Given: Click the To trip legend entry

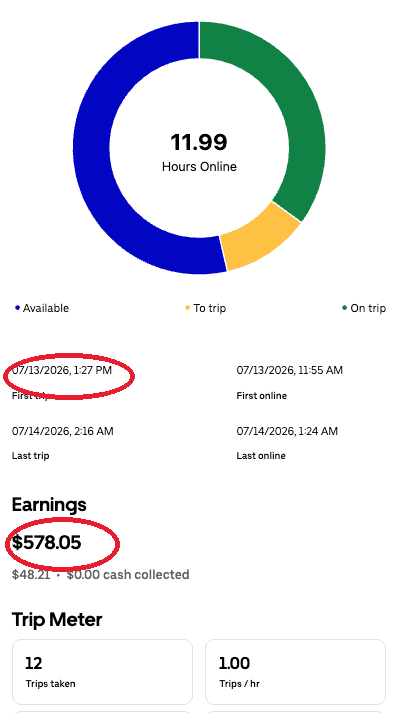Looking at the screenshot, I should coord(205,308).
